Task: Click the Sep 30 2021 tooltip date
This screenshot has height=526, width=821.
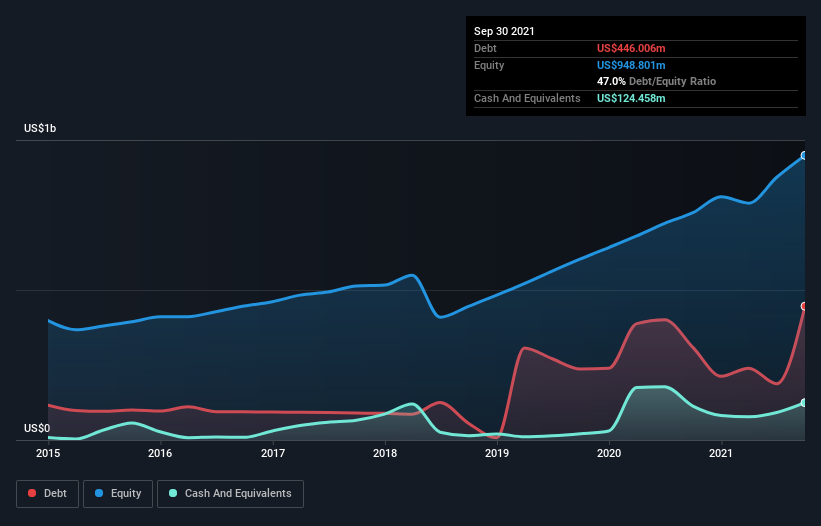Action: pyautogui.click(x=504, y=31)
